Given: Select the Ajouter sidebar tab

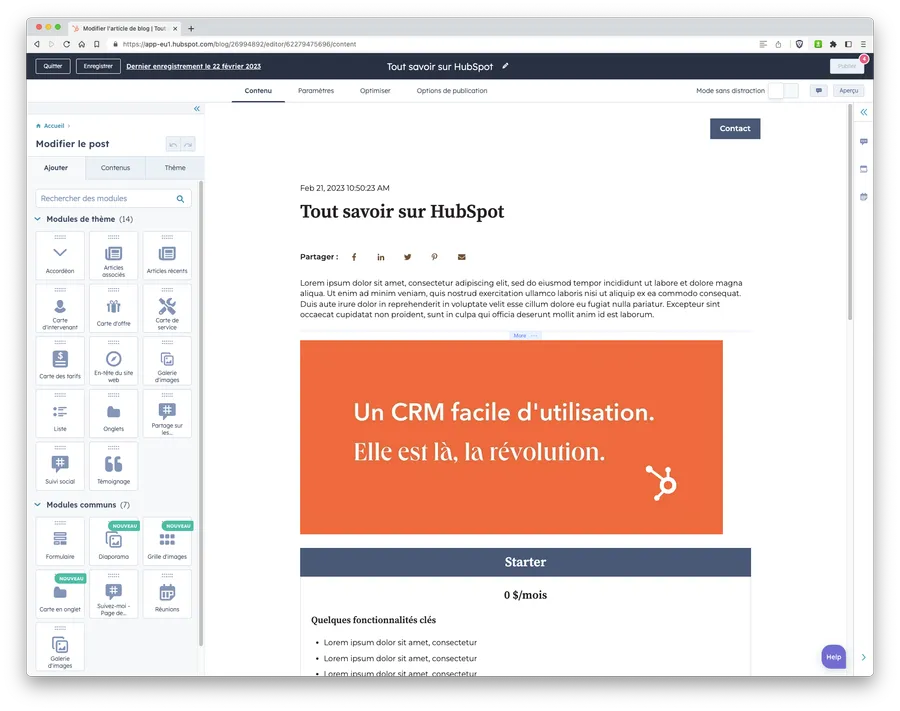Looking at the screenshot, I should click(56, 168).
